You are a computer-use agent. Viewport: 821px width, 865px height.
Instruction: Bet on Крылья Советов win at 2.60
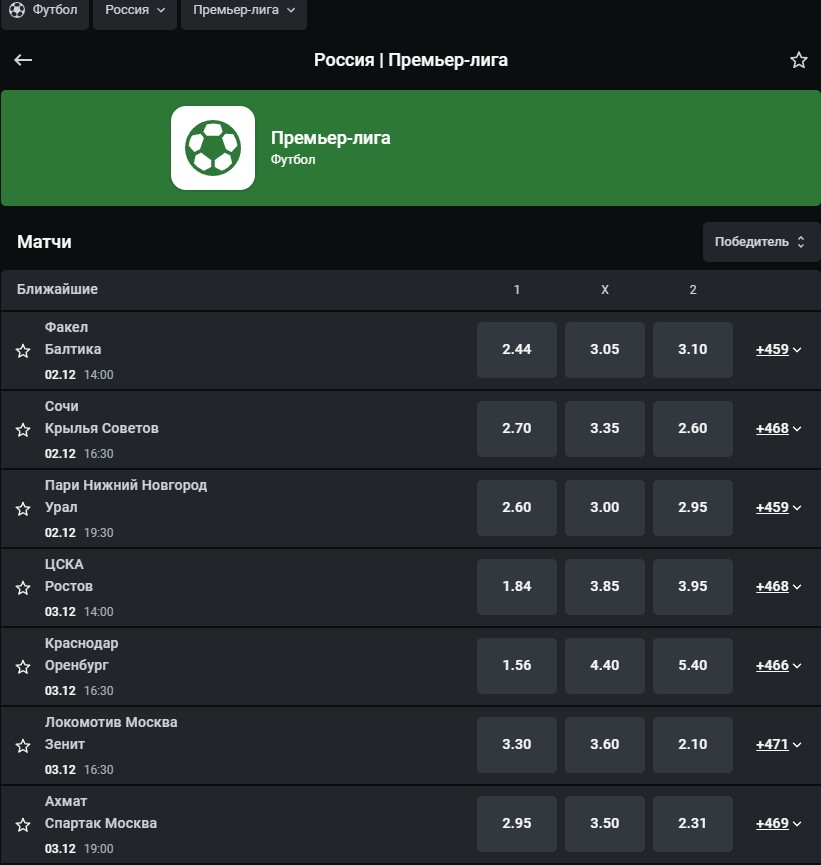coord(692,429)
